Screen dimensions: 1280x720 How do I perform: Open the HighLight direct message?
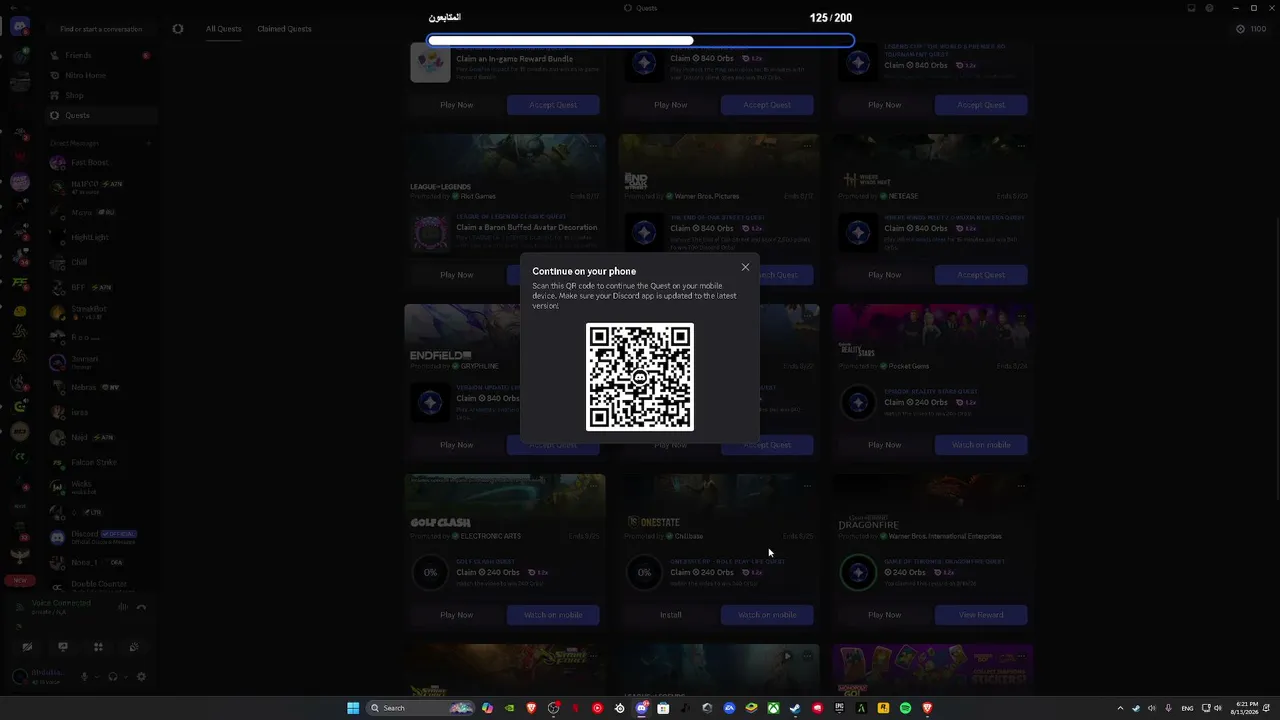tap(101, 237)
